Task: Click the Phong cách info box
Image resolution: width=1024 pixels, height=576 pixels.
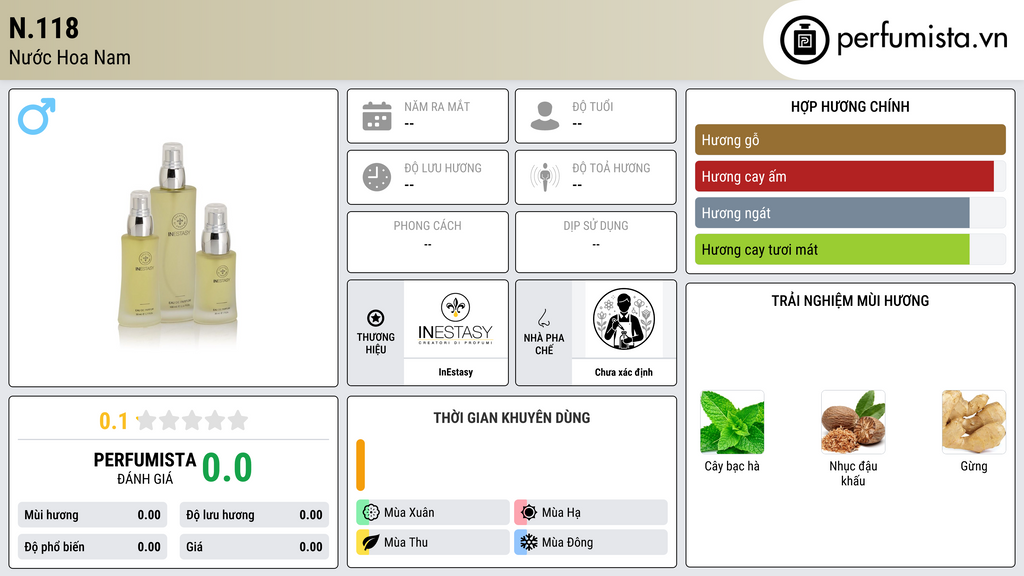Action: click(428, 242)
